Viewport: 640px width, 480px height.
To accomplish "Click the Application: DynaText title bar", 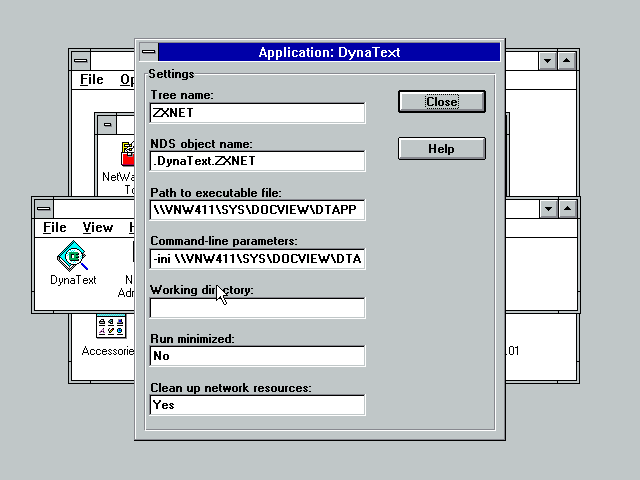I will pos(329,52).
